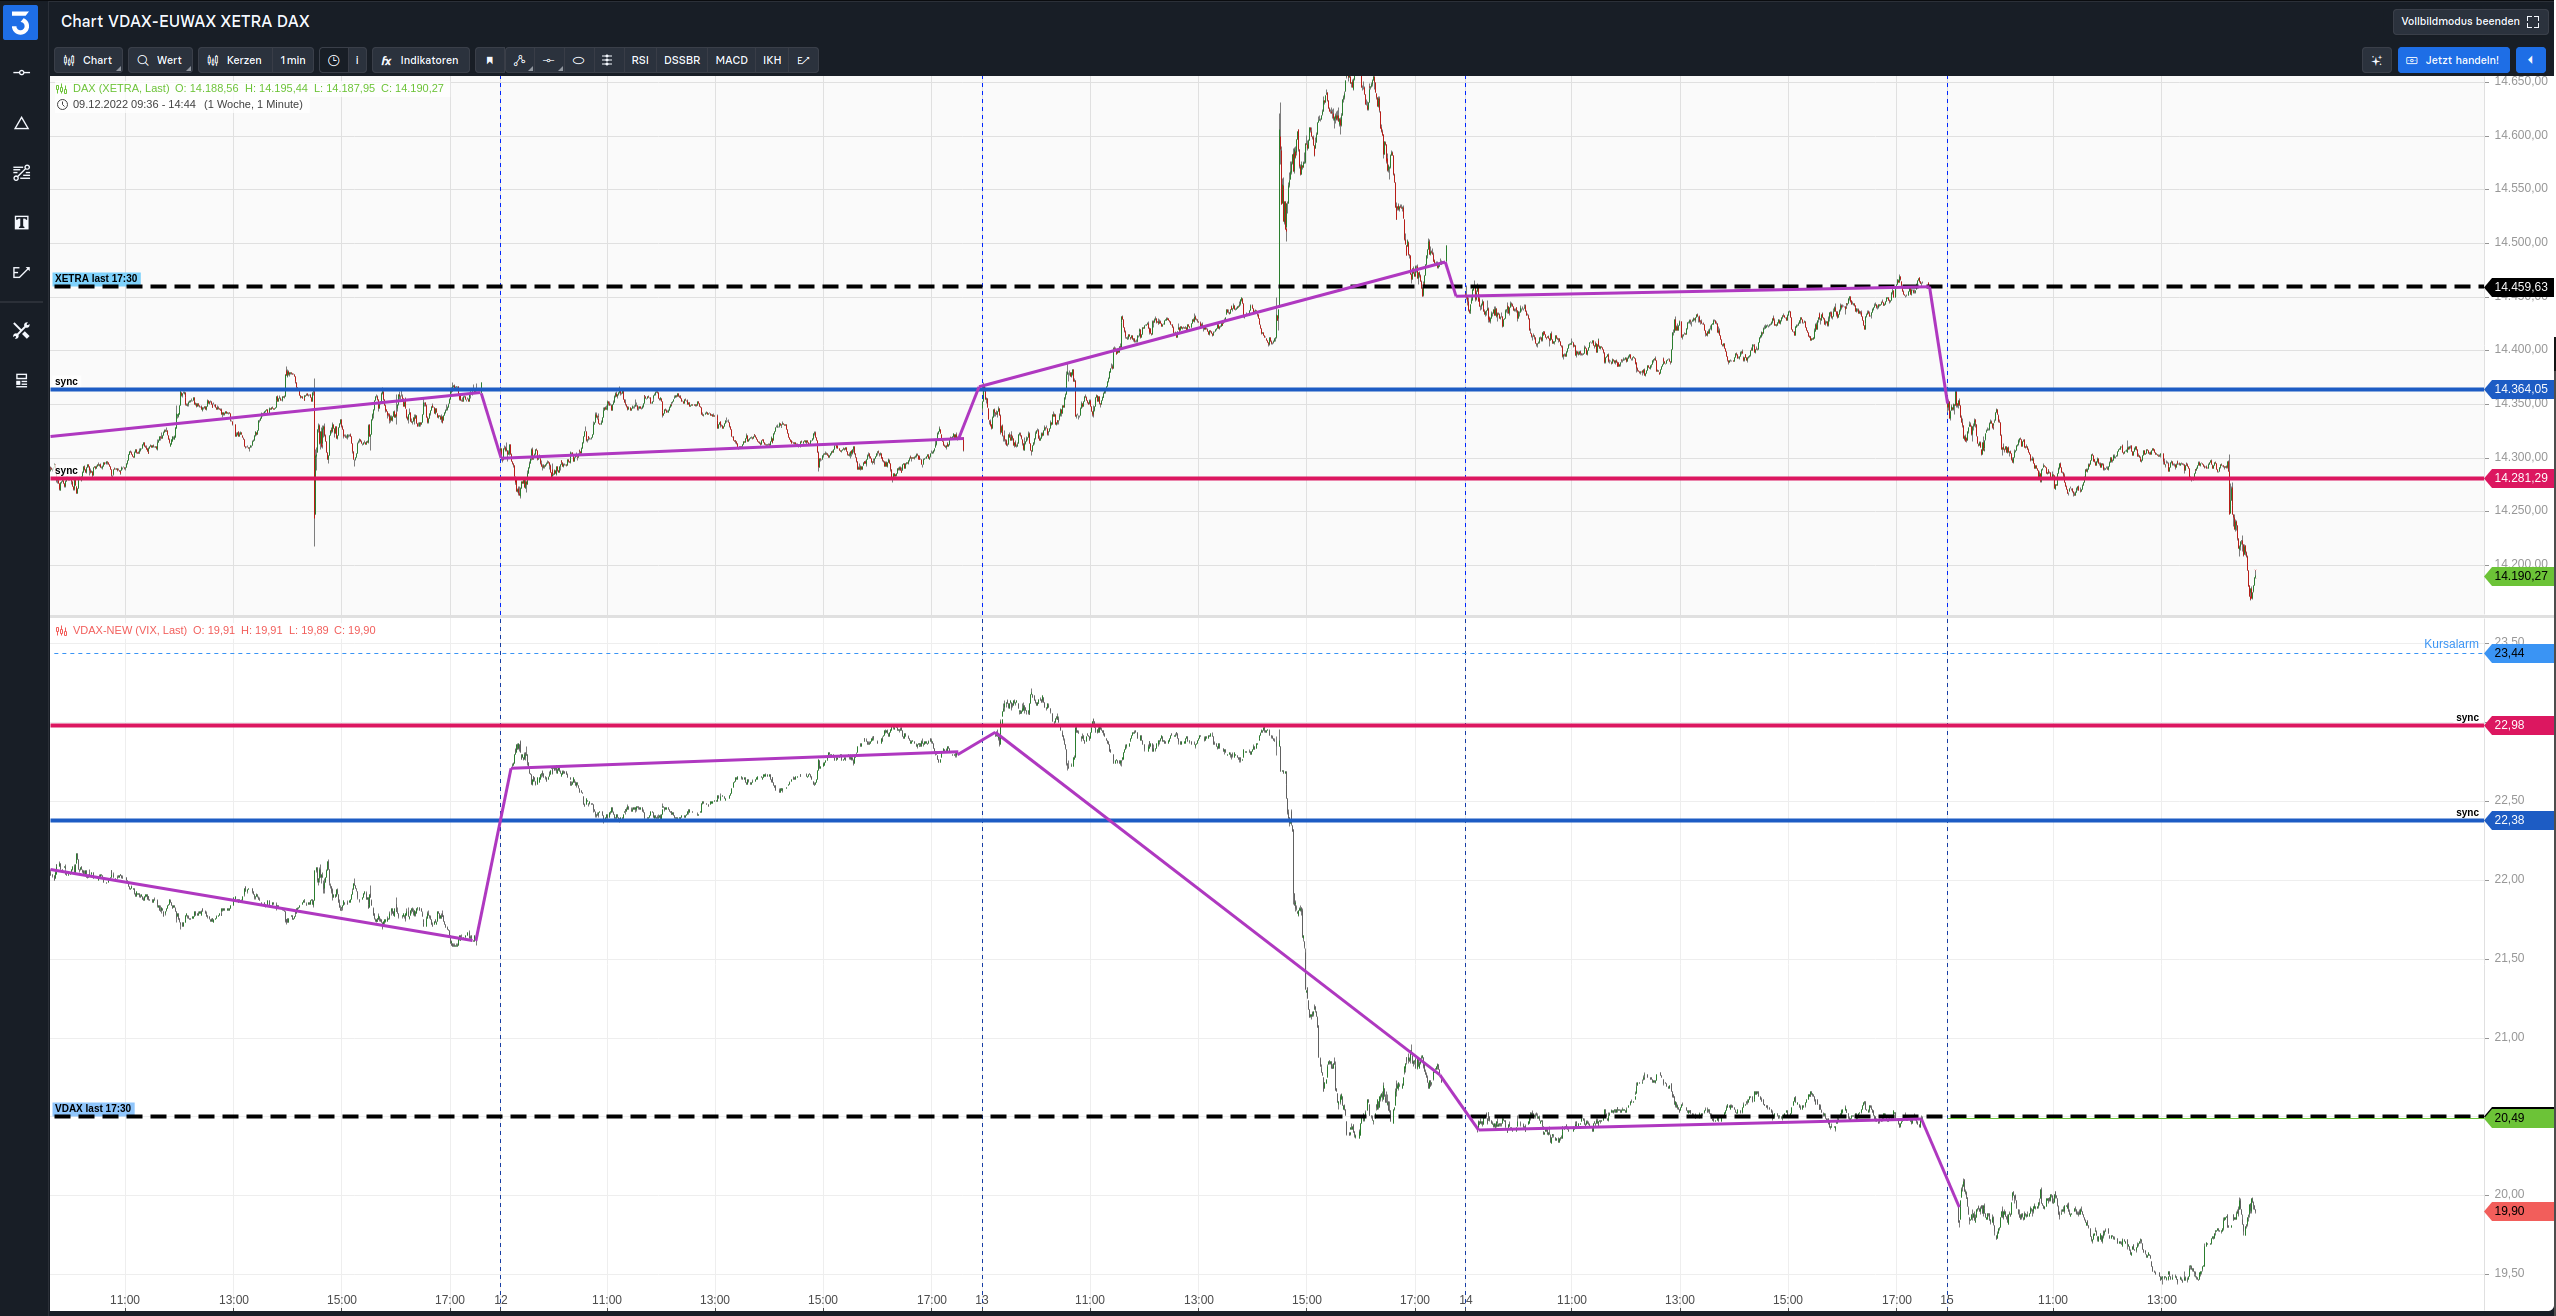
Task: Expand the Wert search dropdown
Action: (160, 60)
